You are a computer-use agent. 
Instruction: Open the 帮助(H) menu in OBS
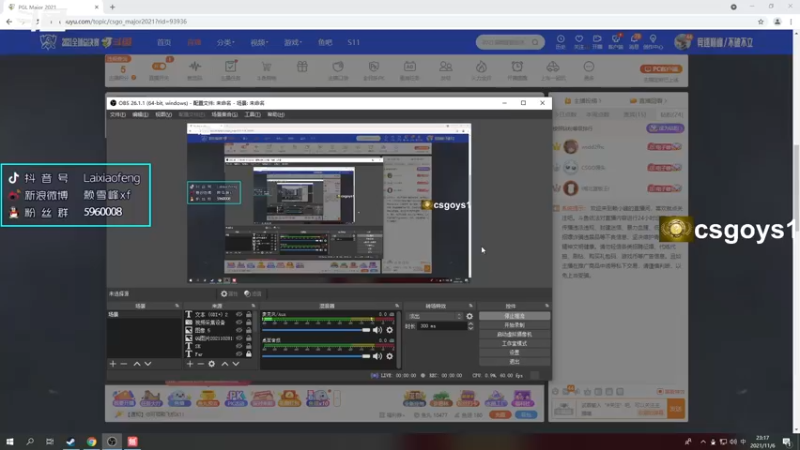tap(276, 115)
